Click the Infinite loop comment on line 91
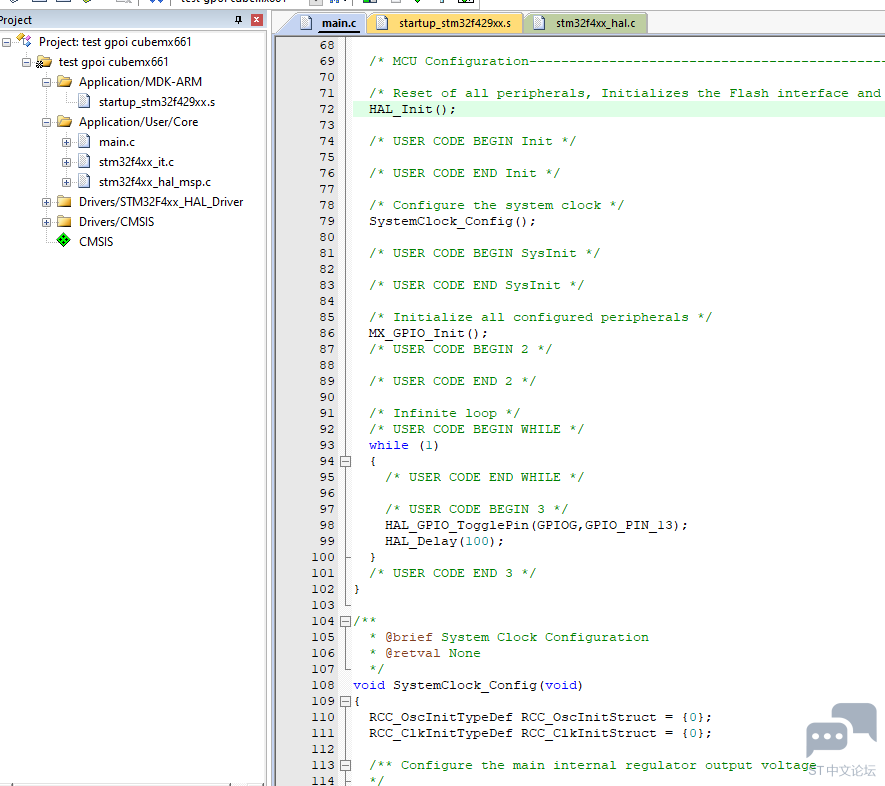This screenshot has width=885, height=786. pos(445,413)
